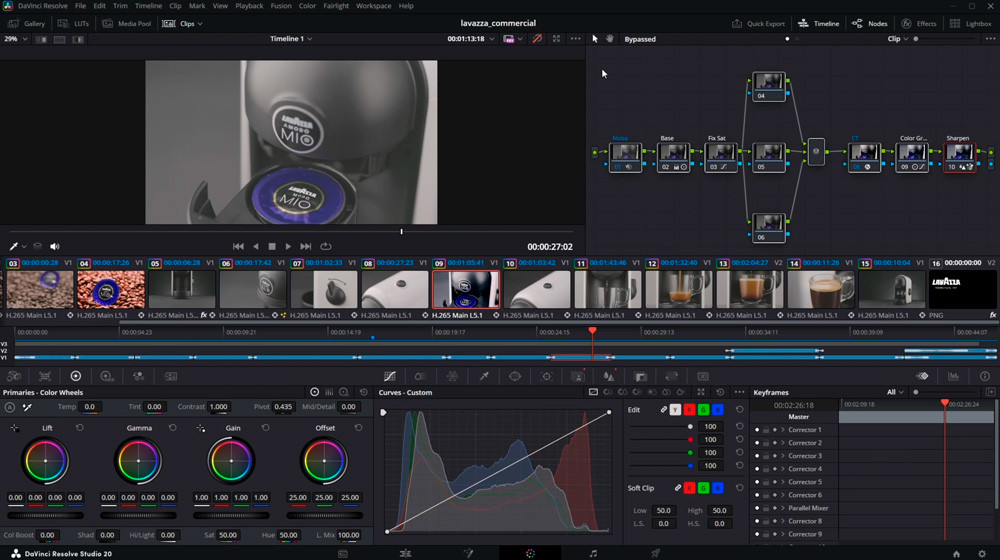Click the enhanced viewer expand icon

[556, 39]
